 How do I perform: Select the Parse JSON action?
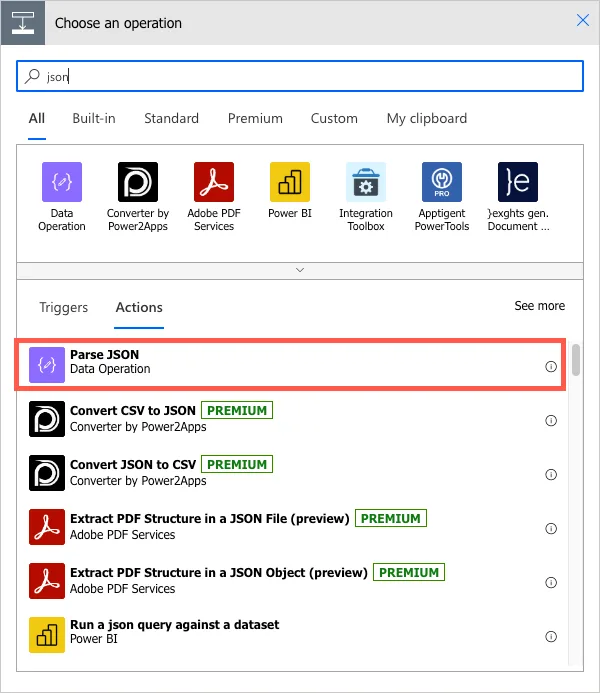290,365
